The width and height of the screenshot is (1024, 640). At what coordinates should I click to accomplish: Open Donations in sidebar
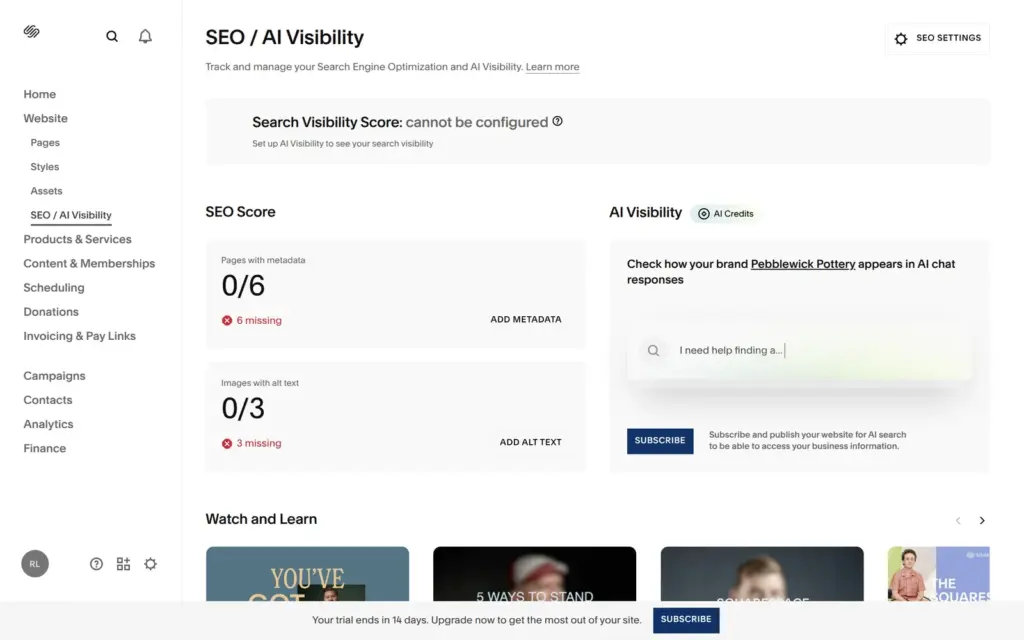point(51,312)
